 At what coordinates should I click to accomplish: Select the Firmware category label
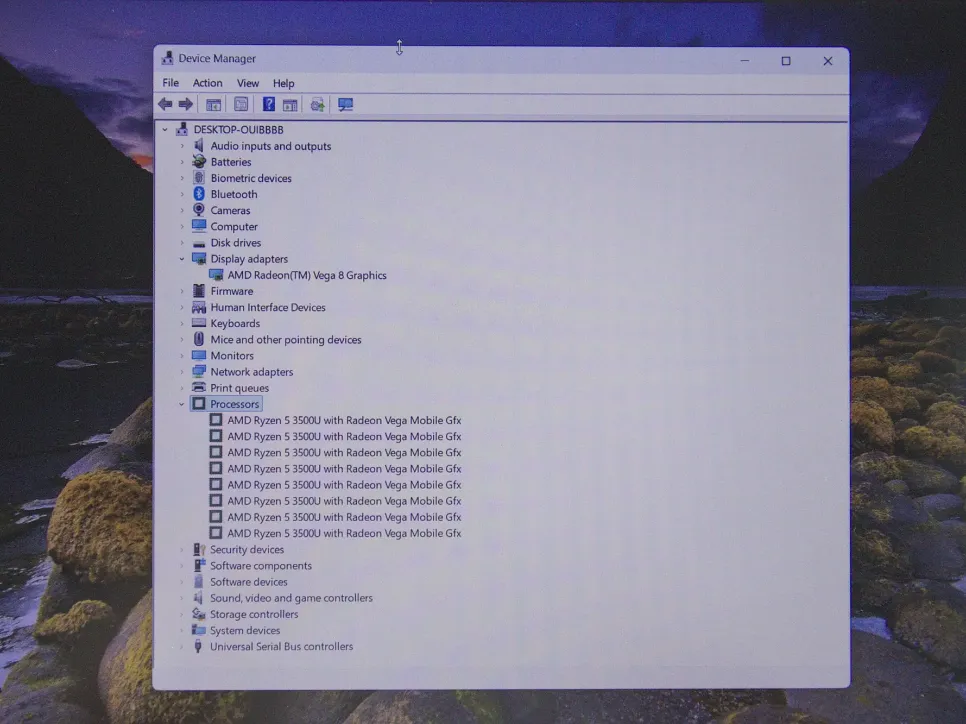point(232,291)
